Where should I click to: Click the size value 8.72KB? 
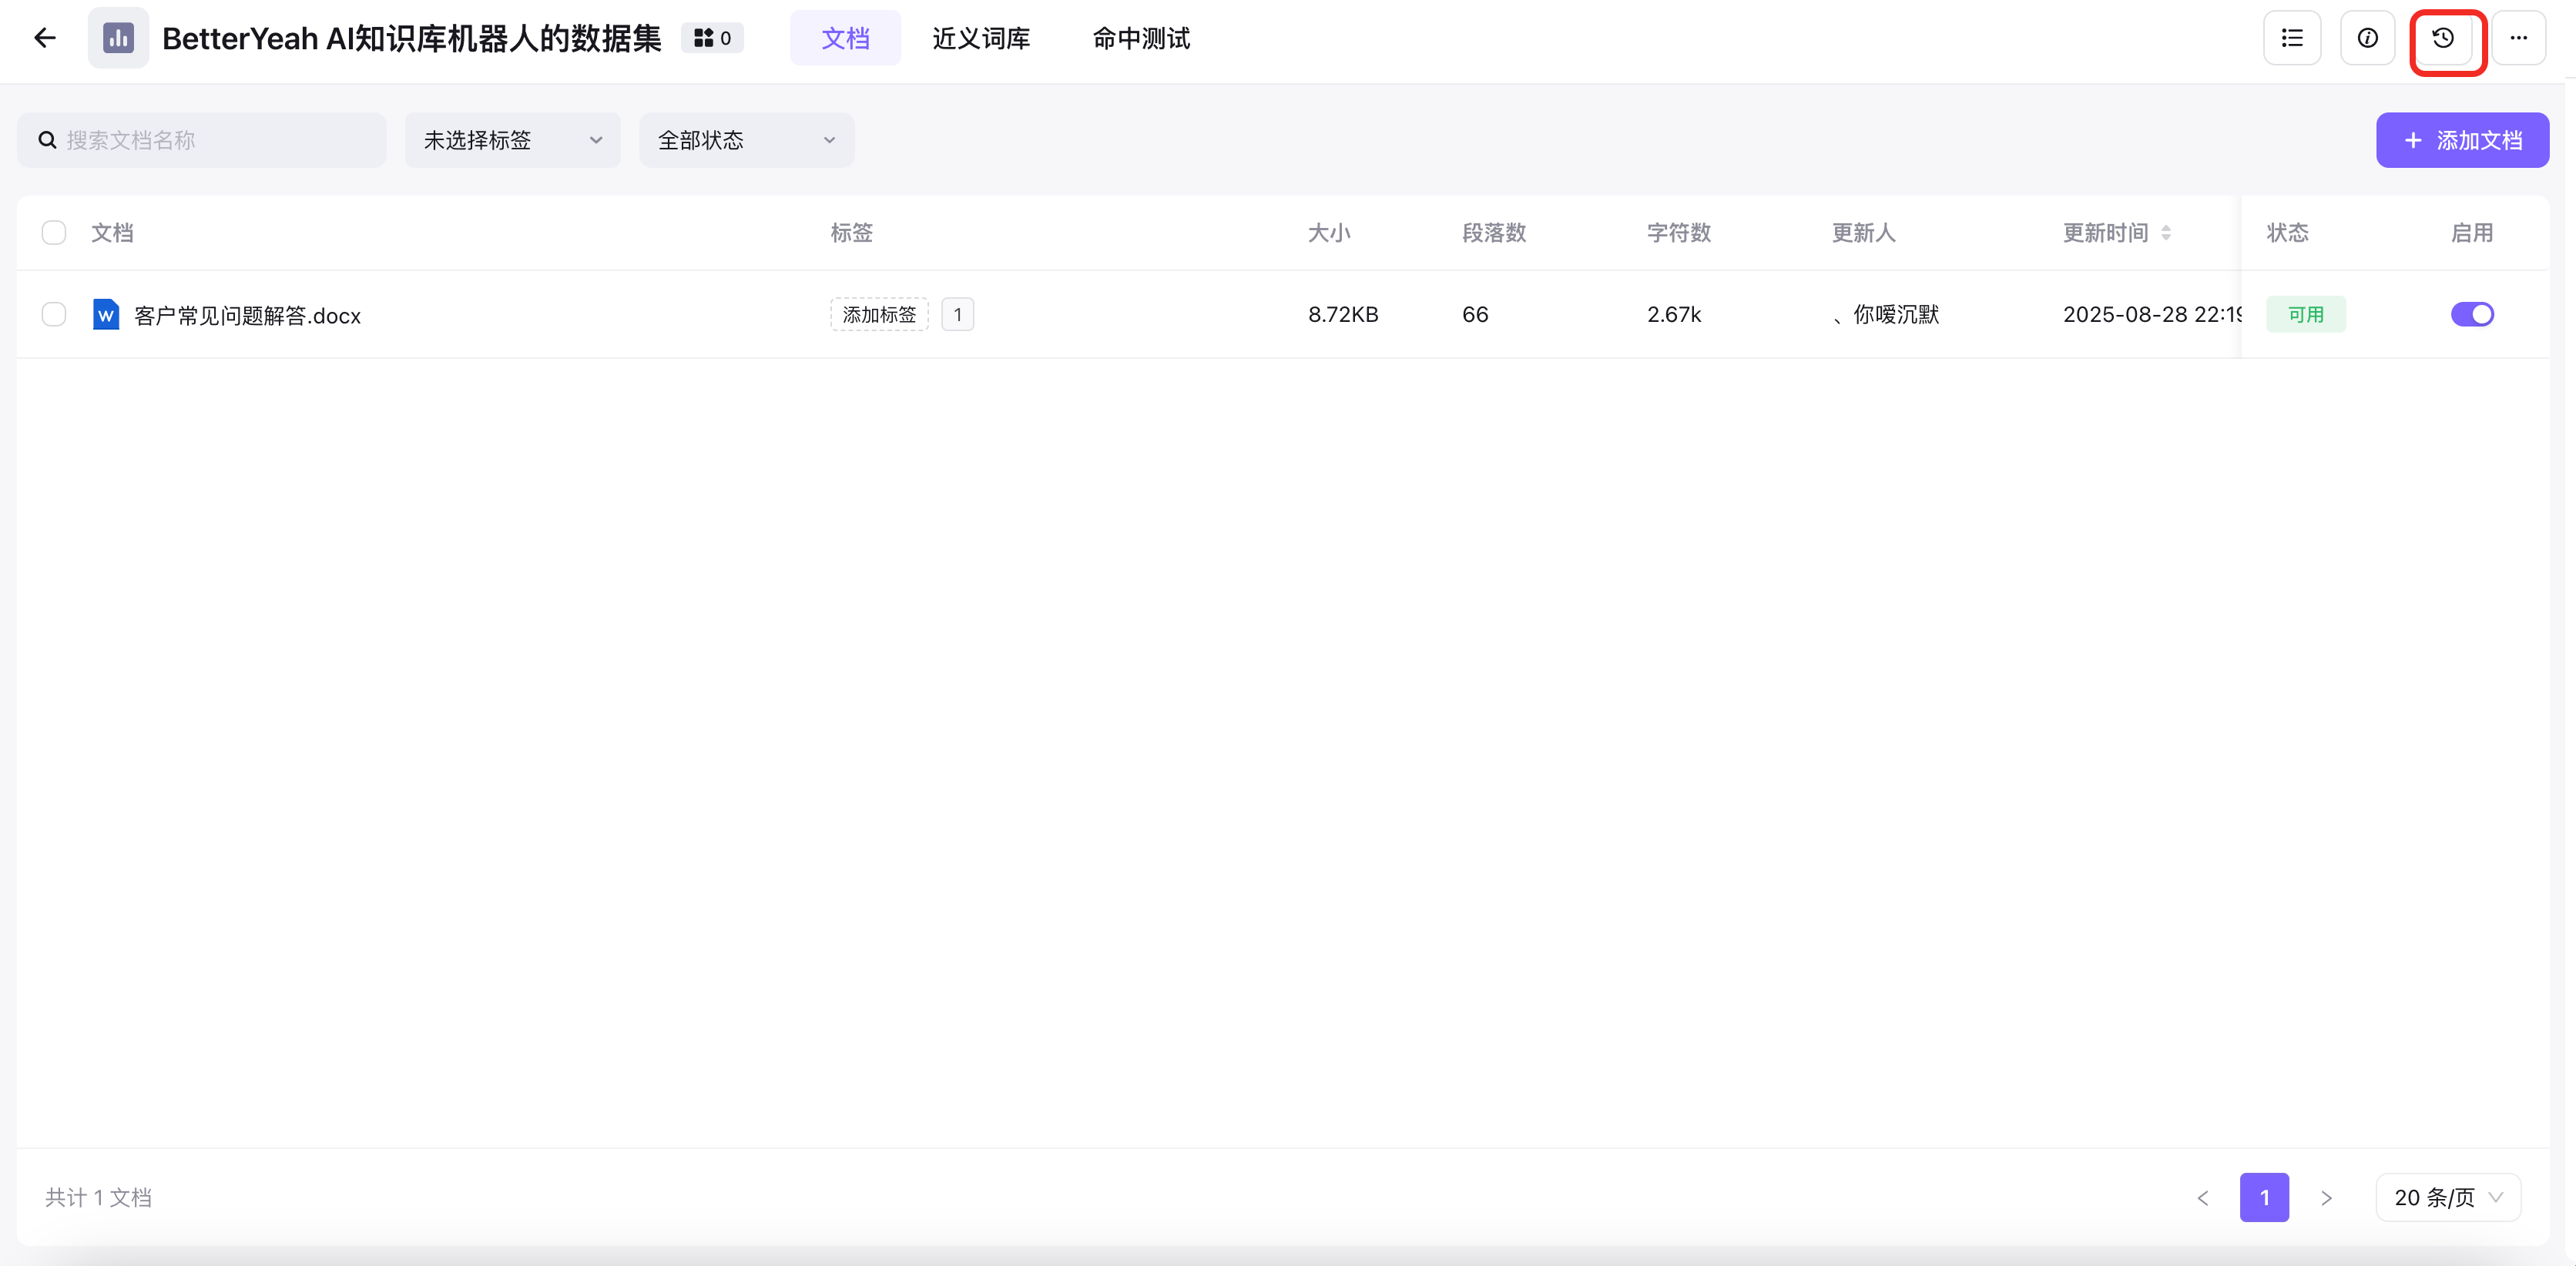click(1343, 315)
